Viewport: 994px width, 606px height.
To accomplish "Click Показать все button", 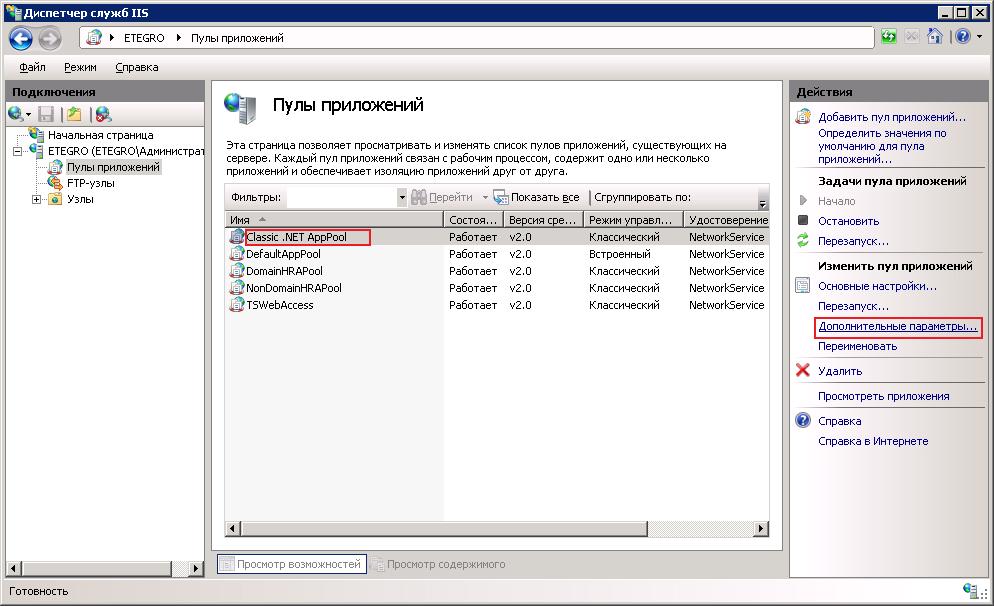I will click(536, 197).
